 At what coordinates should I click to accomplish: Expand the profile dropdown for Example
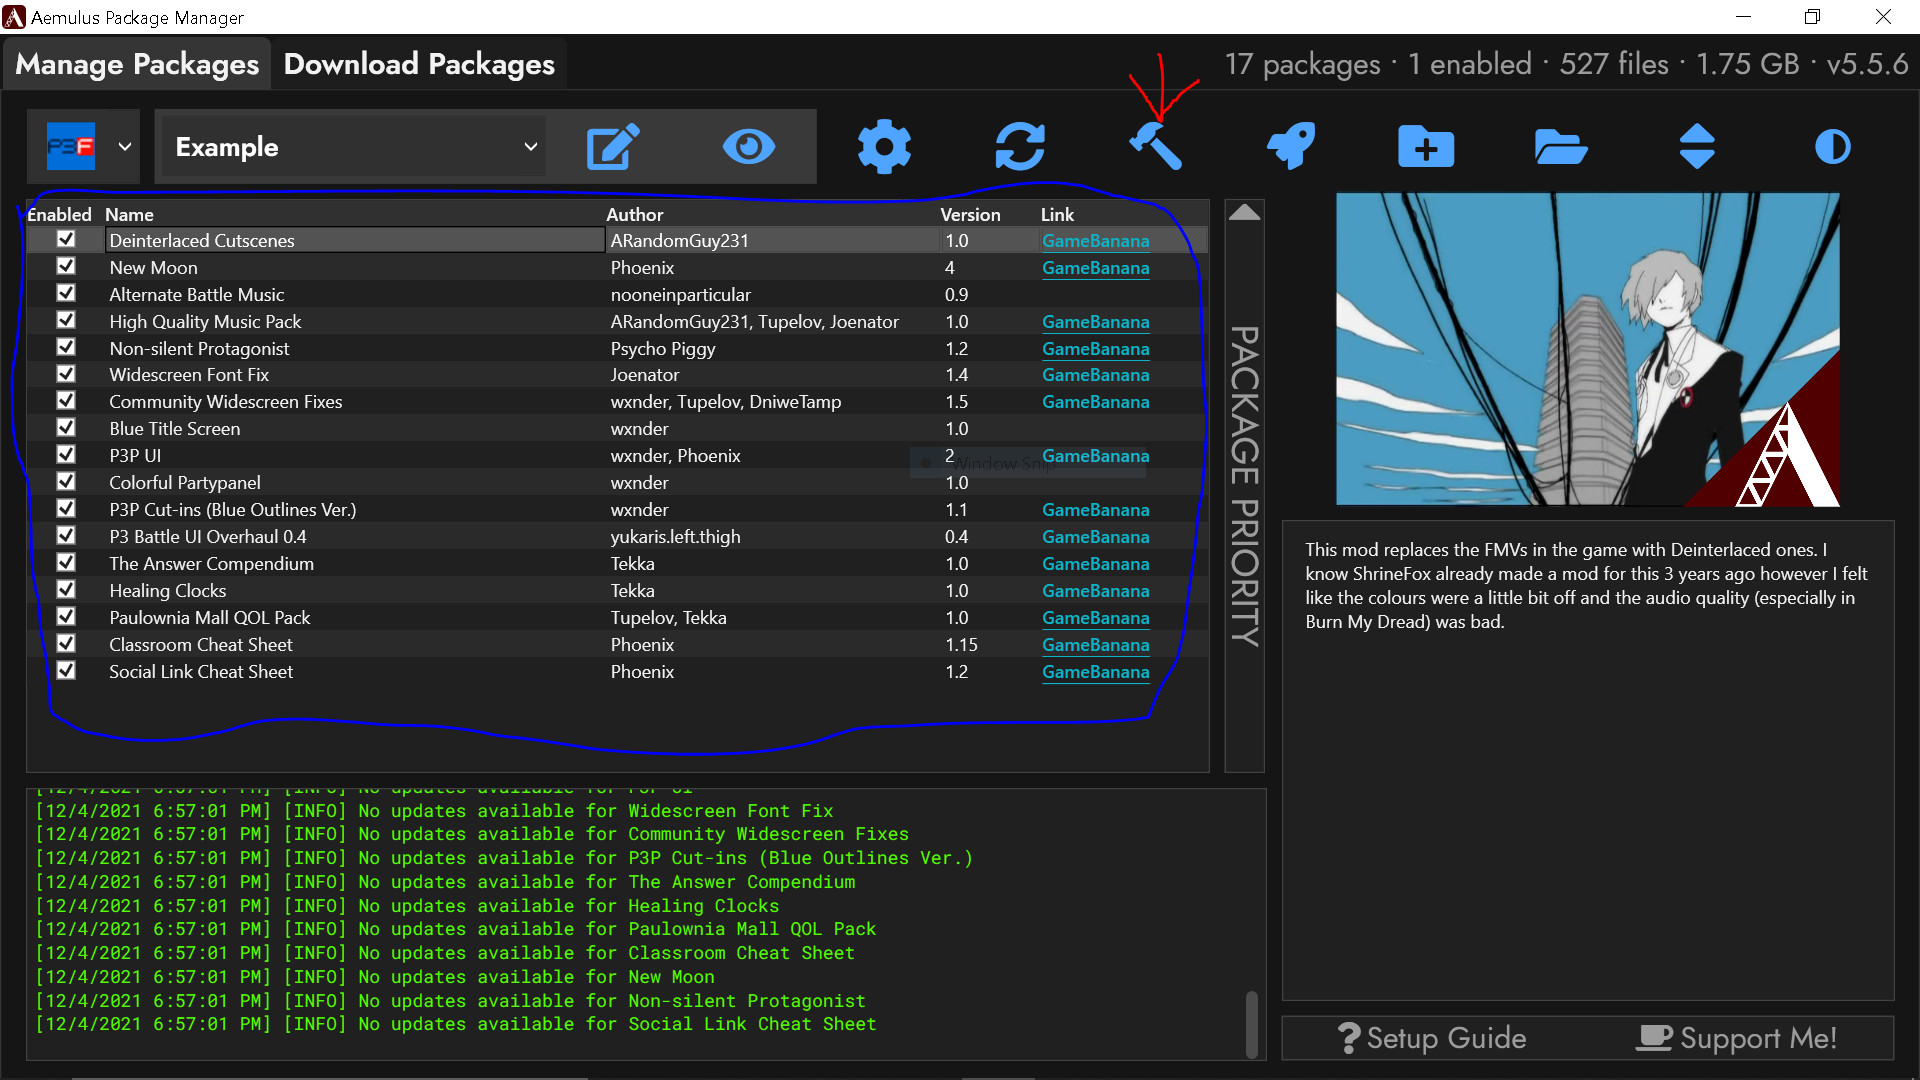click(531, 146)
